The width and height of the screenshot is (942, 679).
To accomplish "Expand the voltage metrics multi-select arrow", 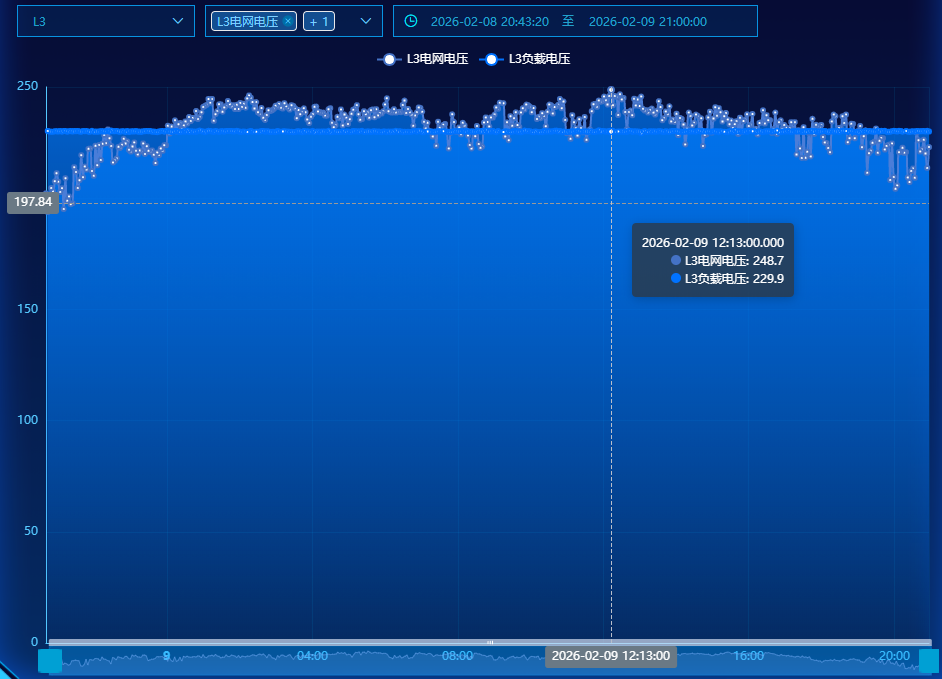I will click(365, 21).
